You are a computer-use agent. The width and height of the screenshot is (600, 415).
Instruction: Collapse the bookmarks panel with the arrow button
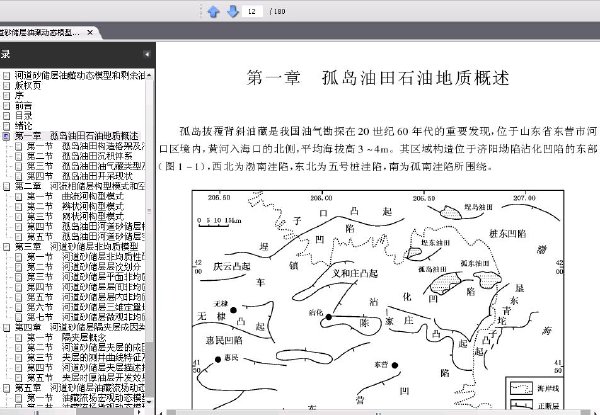pyautogui.click(x=147, y=54)
